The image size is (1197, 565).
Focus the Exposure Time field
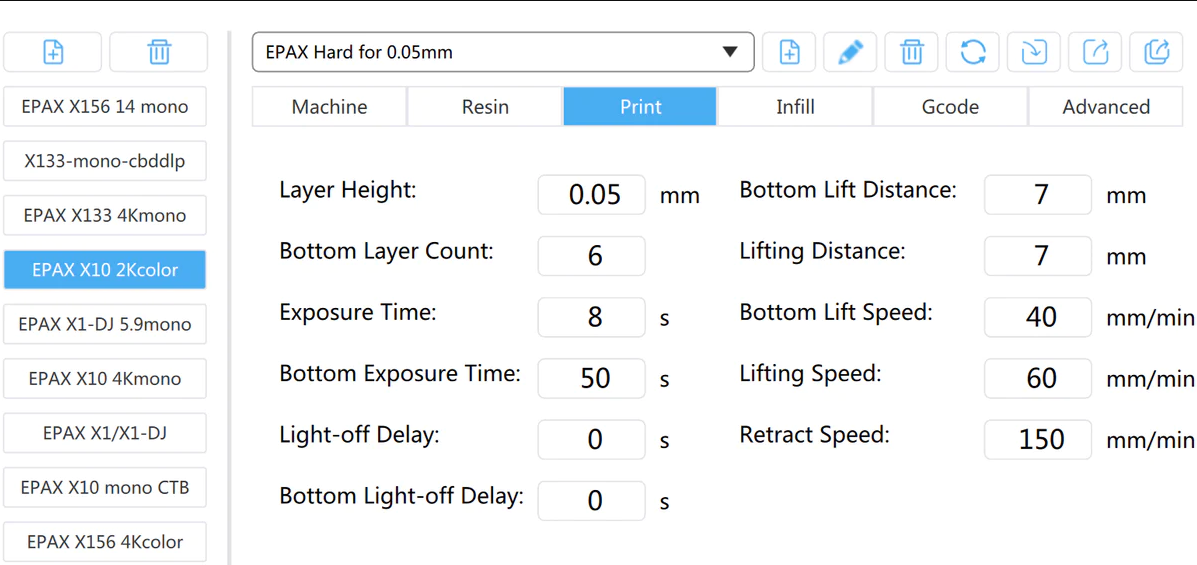click(592, 317)
